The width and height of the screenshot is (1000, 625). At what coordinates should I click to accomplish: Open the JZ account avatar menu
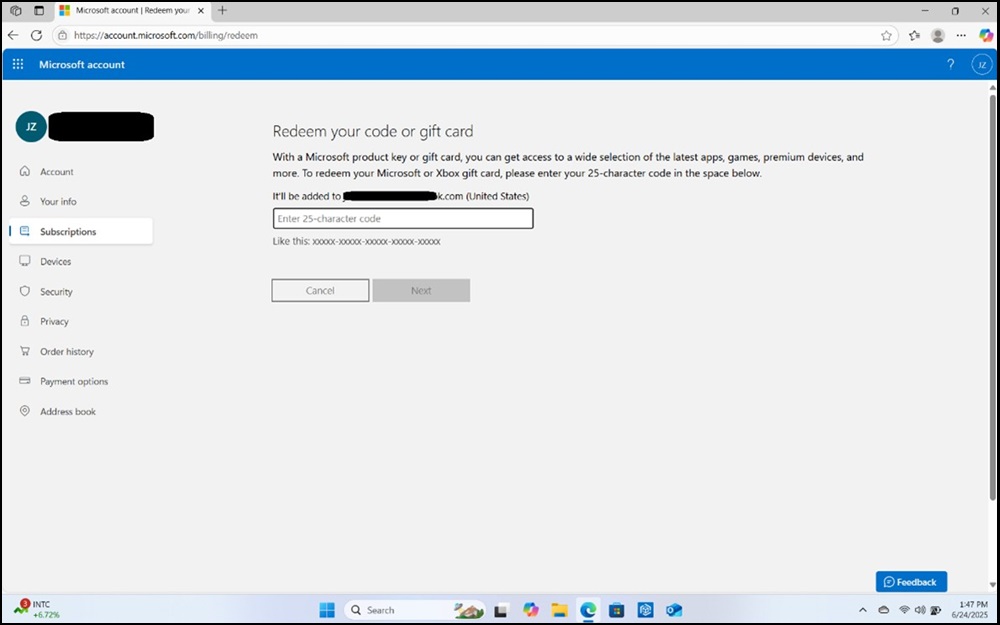point(981,64)
